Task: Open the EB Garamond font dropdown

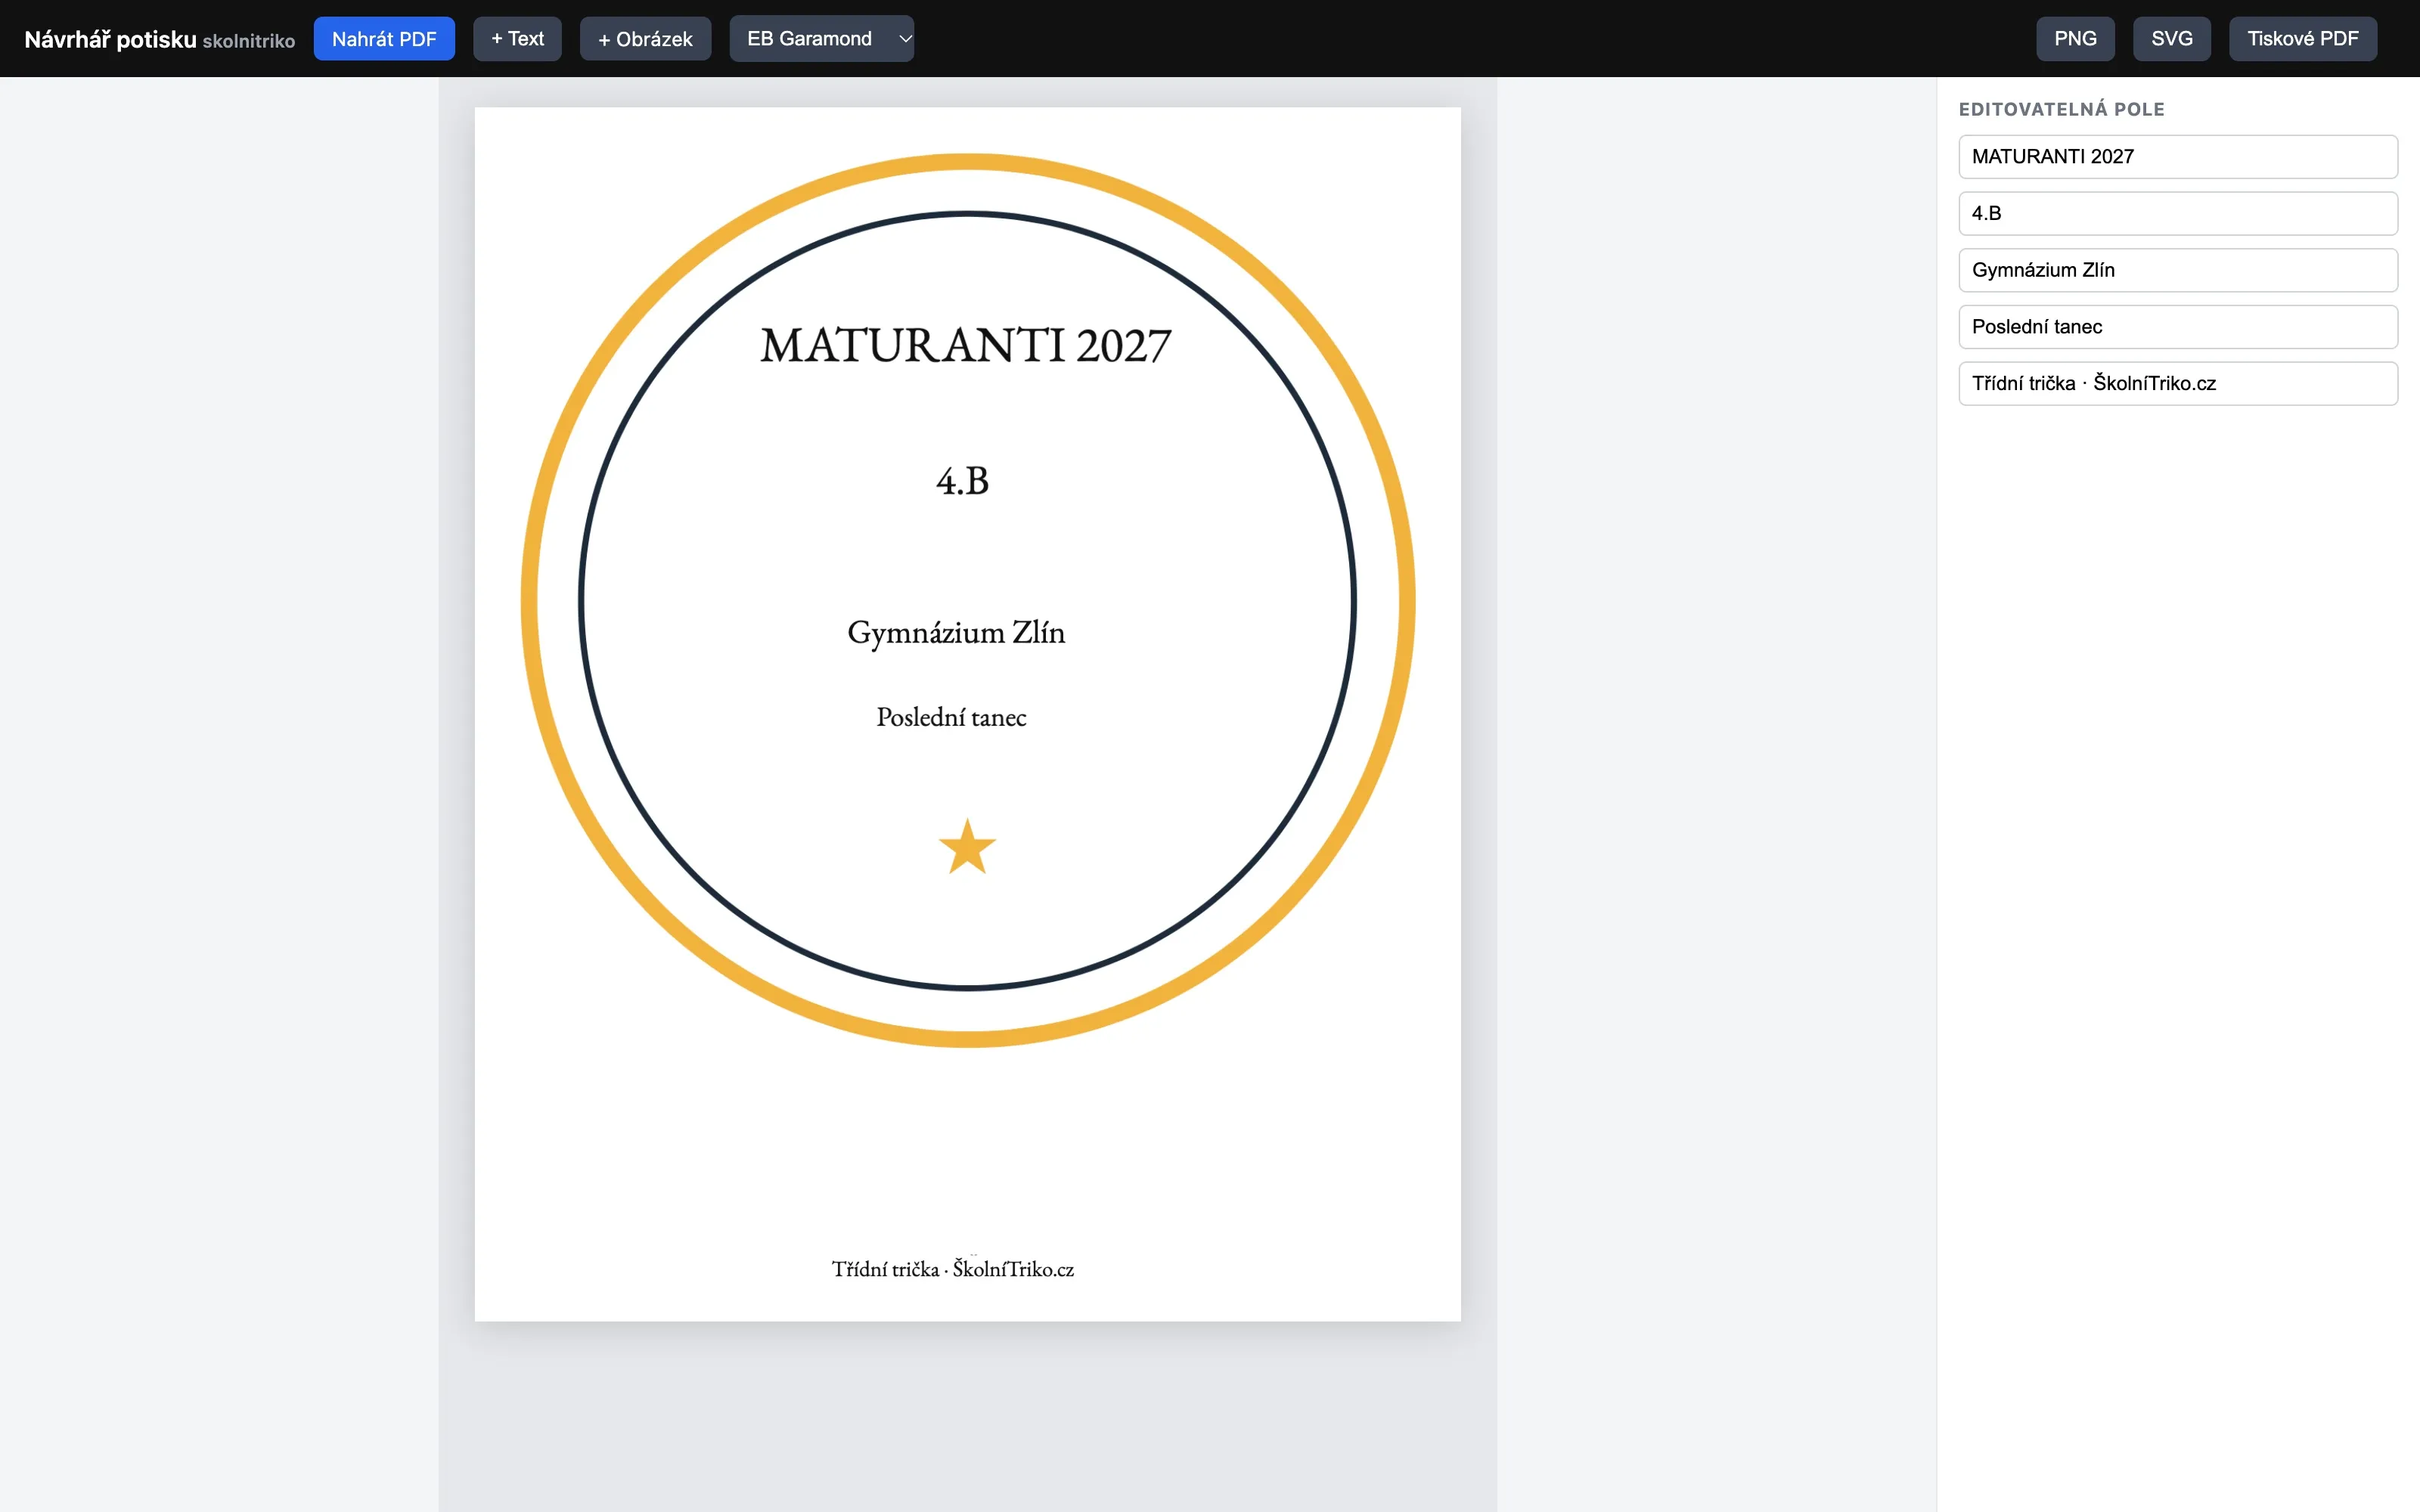Action: (x=821, y=39)
